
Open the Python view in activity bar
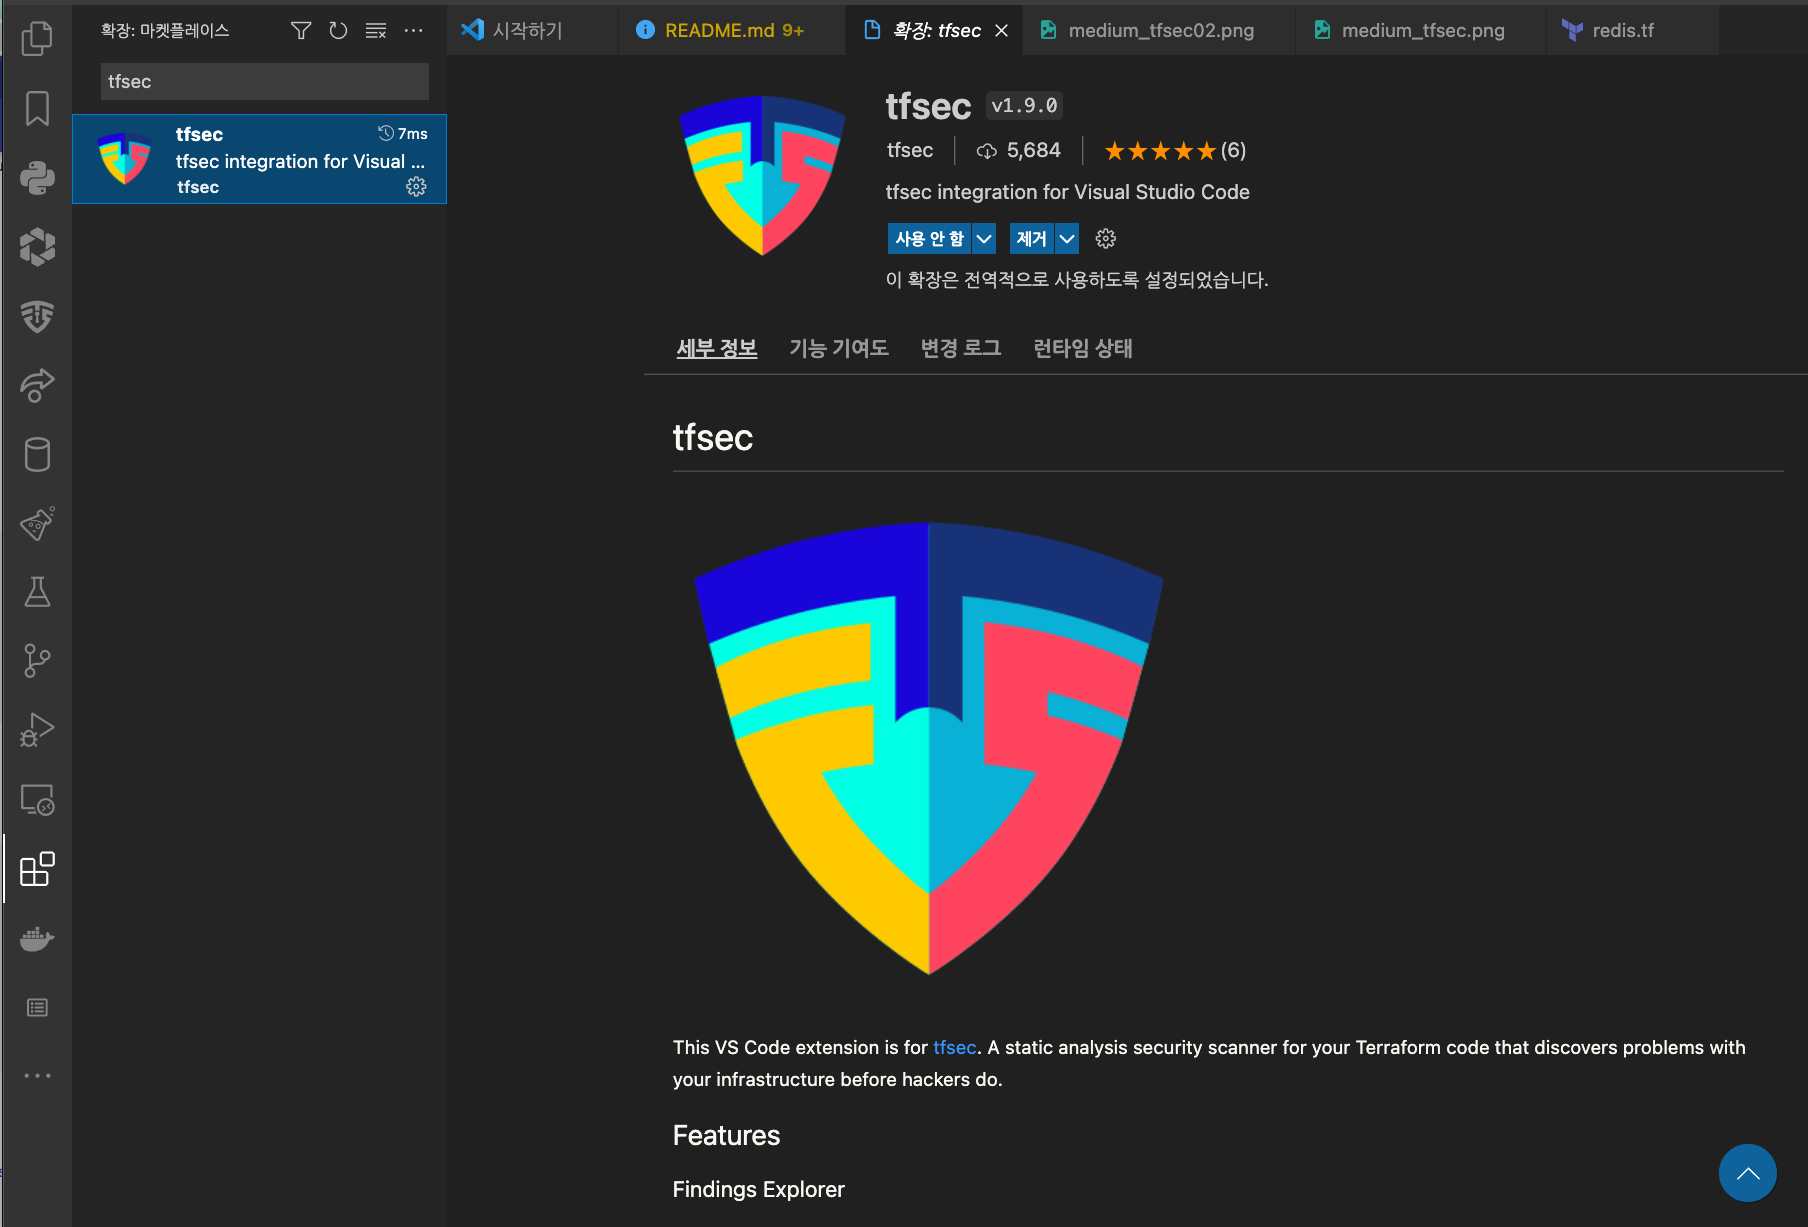[37, 177]
